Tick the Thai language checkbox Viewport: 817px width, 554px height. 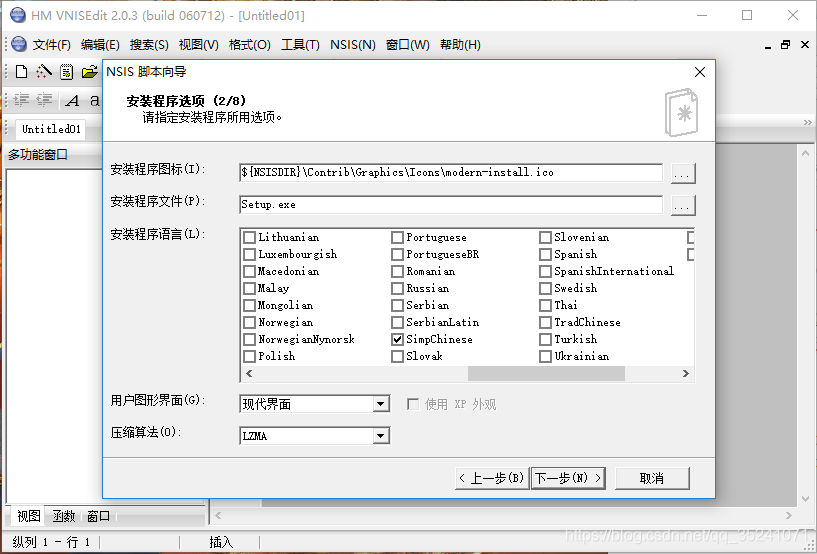pyautogui.click(x=546, y=305)
